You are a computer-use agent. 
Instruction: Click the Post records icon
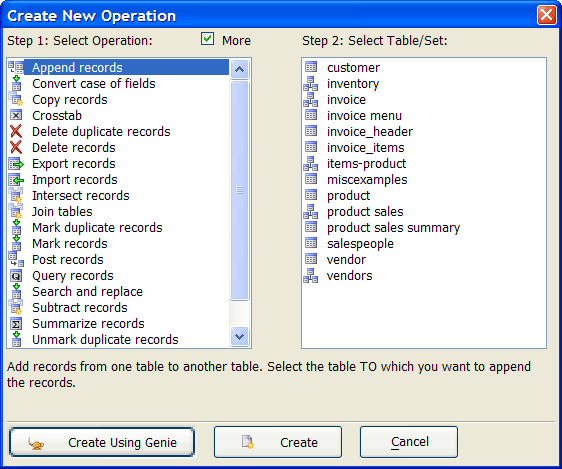(16, 259)
